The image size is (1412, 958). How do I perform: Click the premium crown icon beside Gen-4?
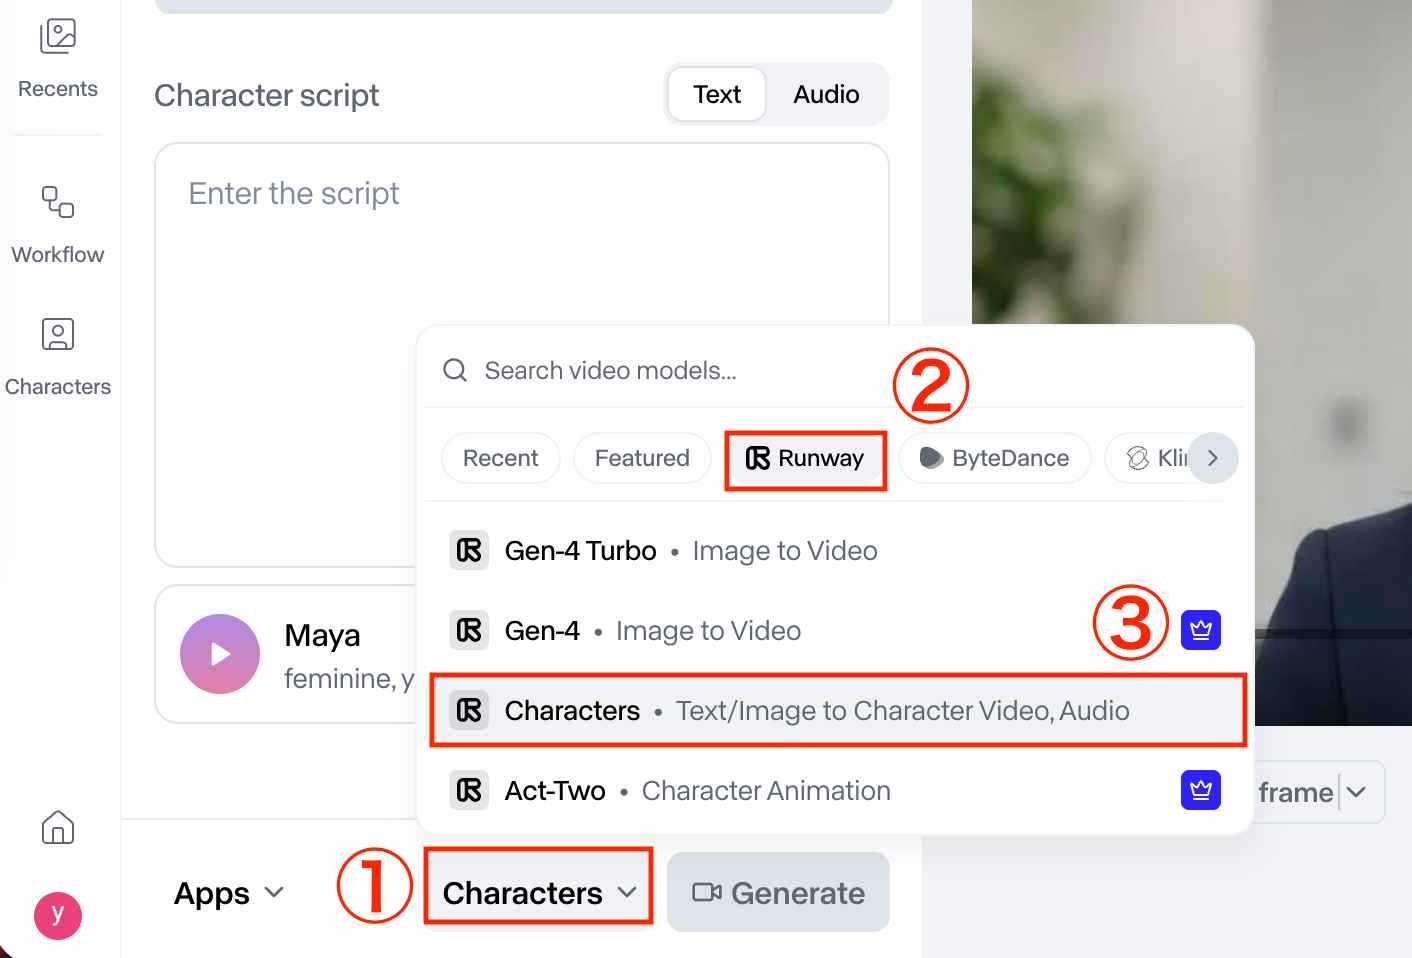click(x=1201, y=630)
